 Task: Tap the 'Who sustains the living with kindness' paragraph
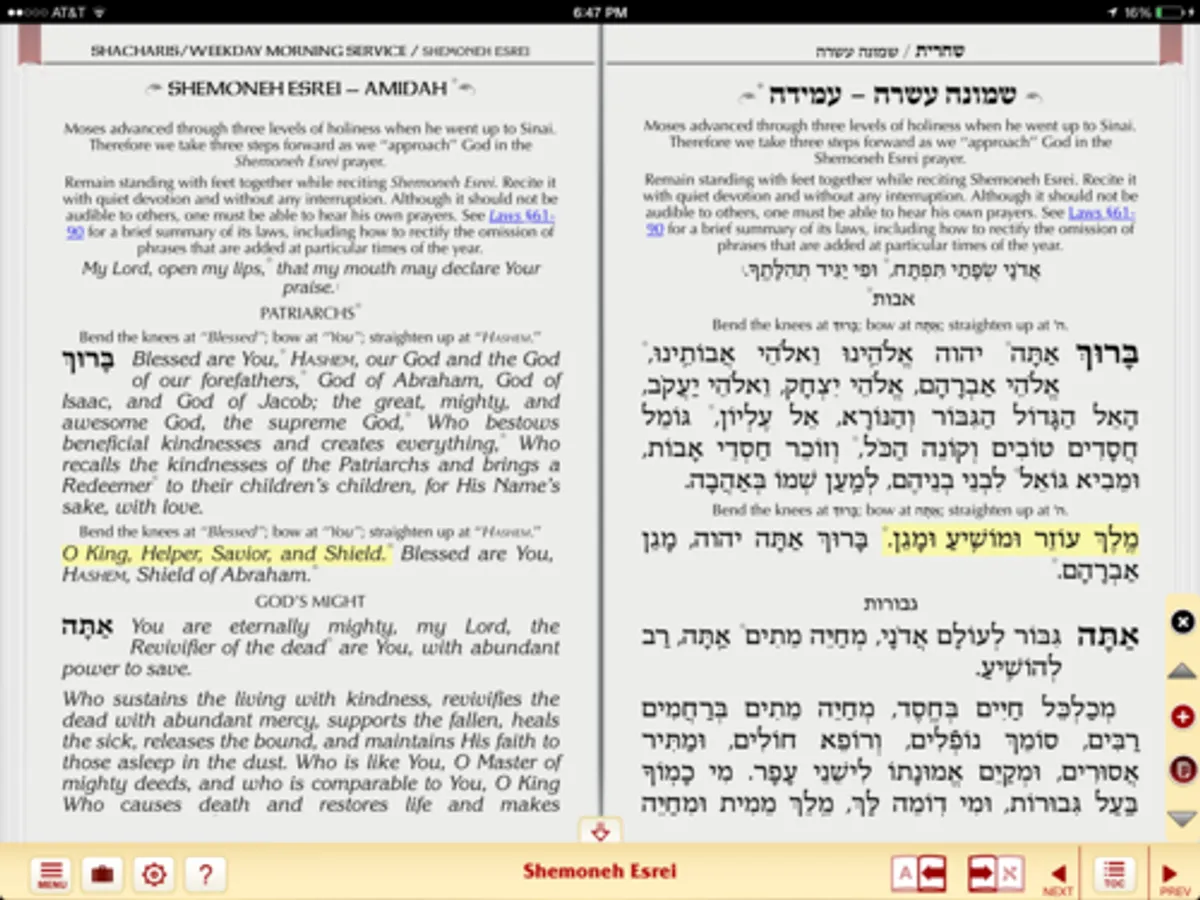(x=311, y=751)
